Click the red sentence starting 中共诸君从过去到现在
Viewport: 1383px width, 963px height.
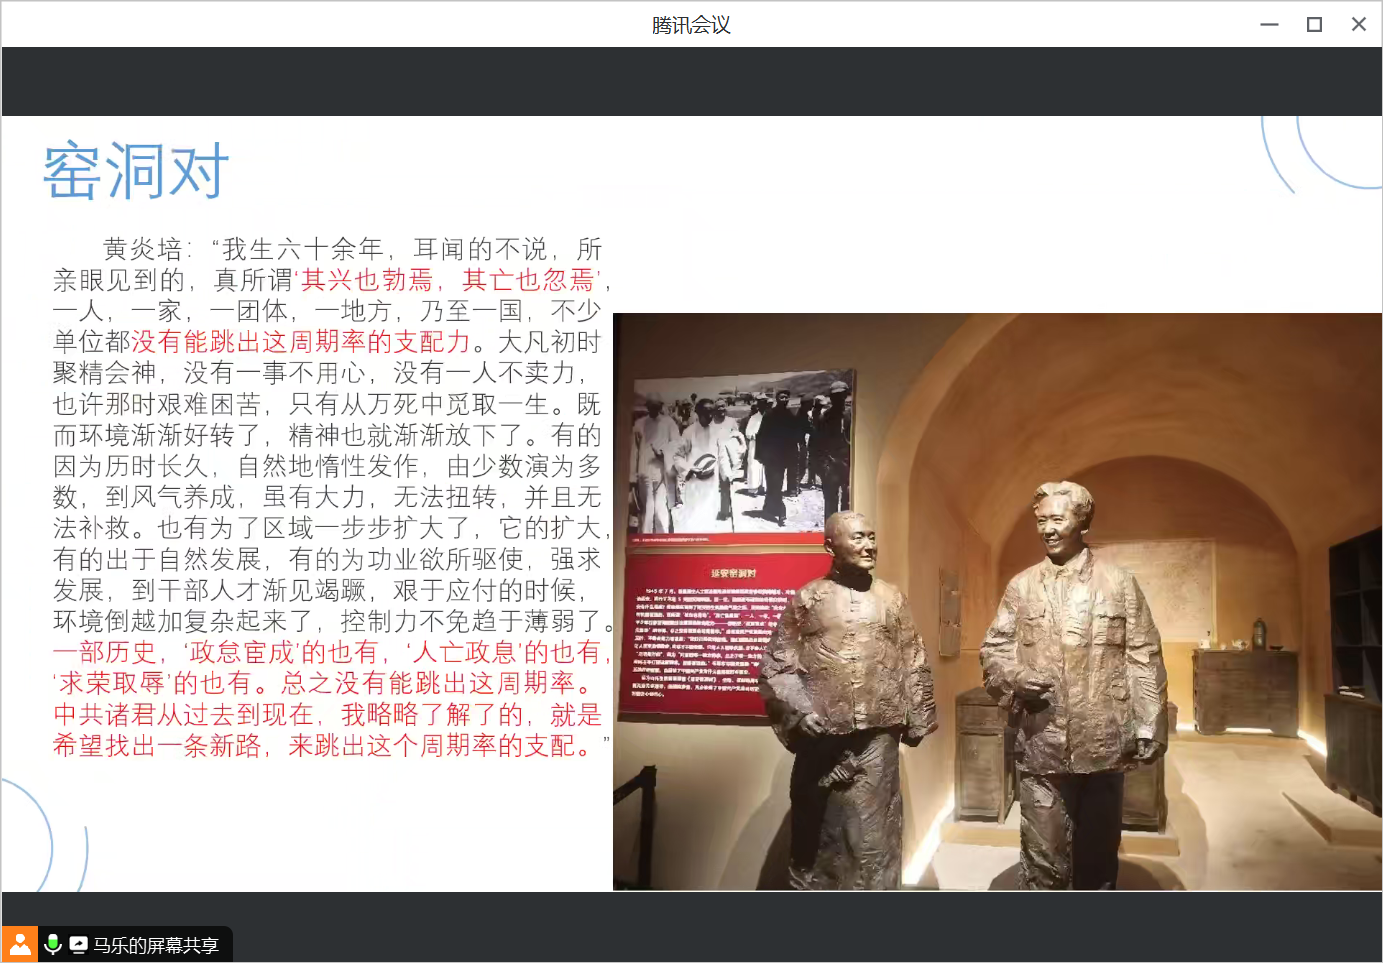click(327, 715)
